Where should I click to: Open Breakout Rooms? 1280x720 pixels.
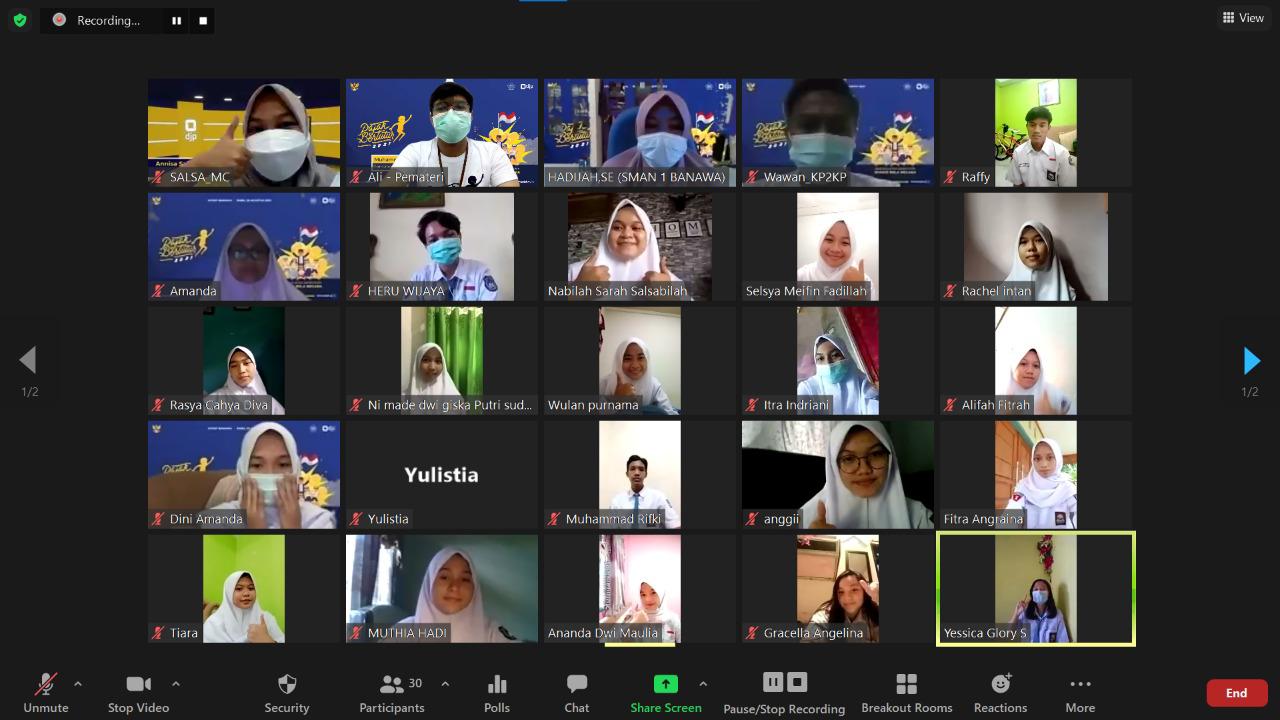pos(906,693)
